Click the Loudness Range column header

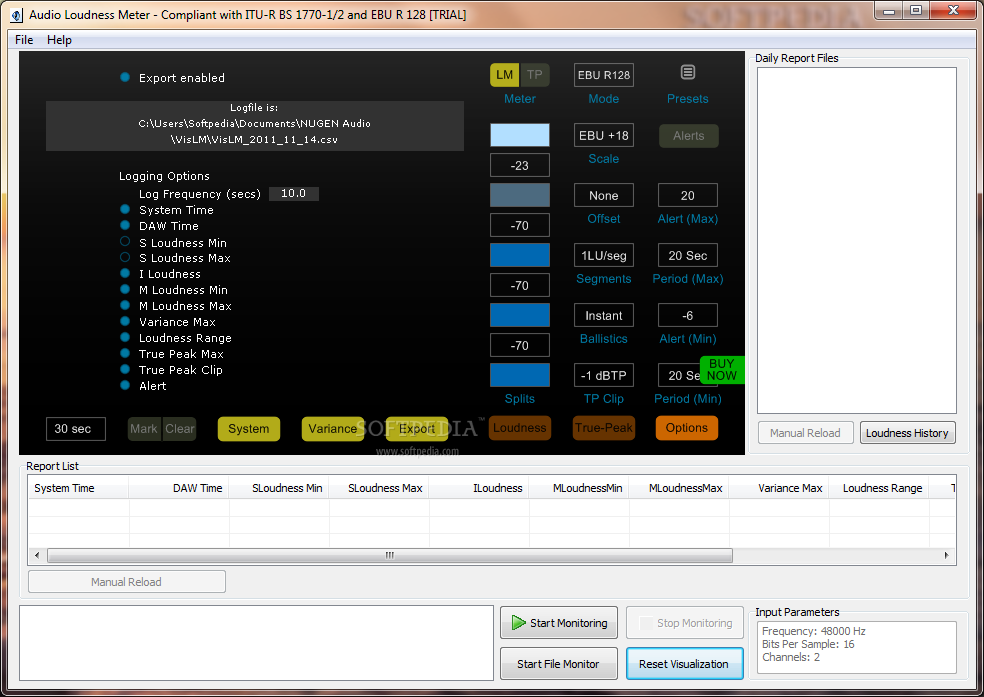(879, 488)
